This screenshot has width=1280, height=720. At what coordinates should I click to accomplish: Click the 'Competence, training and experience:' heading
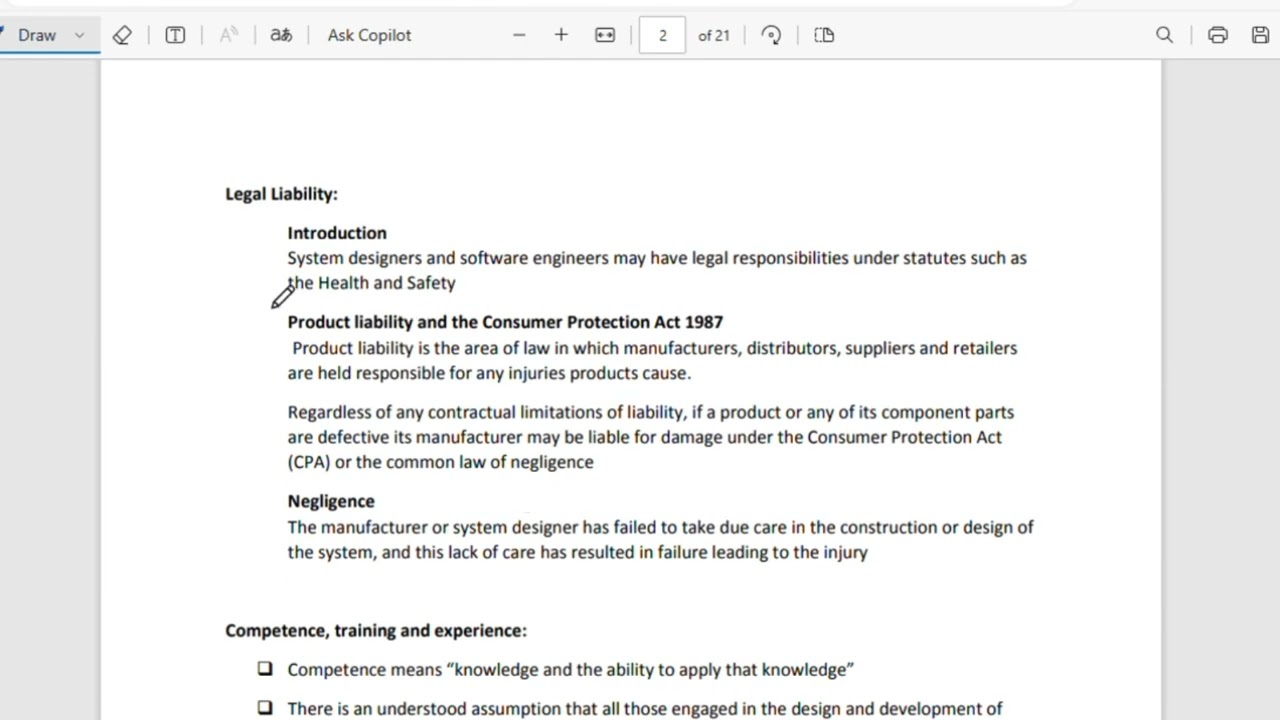(376, 630)
